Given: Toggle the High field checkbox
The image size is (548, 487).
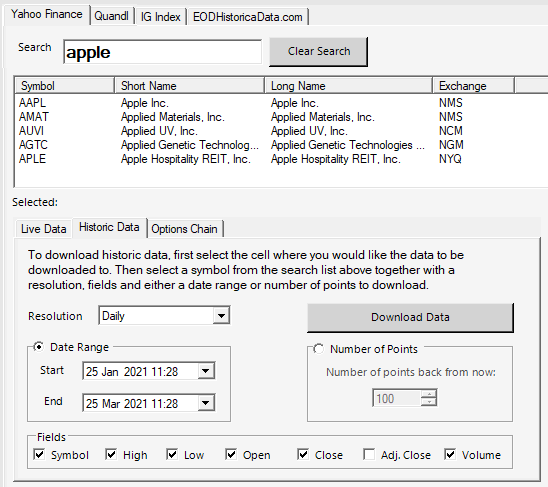Looking at the screenshot, I should point(111,454).
